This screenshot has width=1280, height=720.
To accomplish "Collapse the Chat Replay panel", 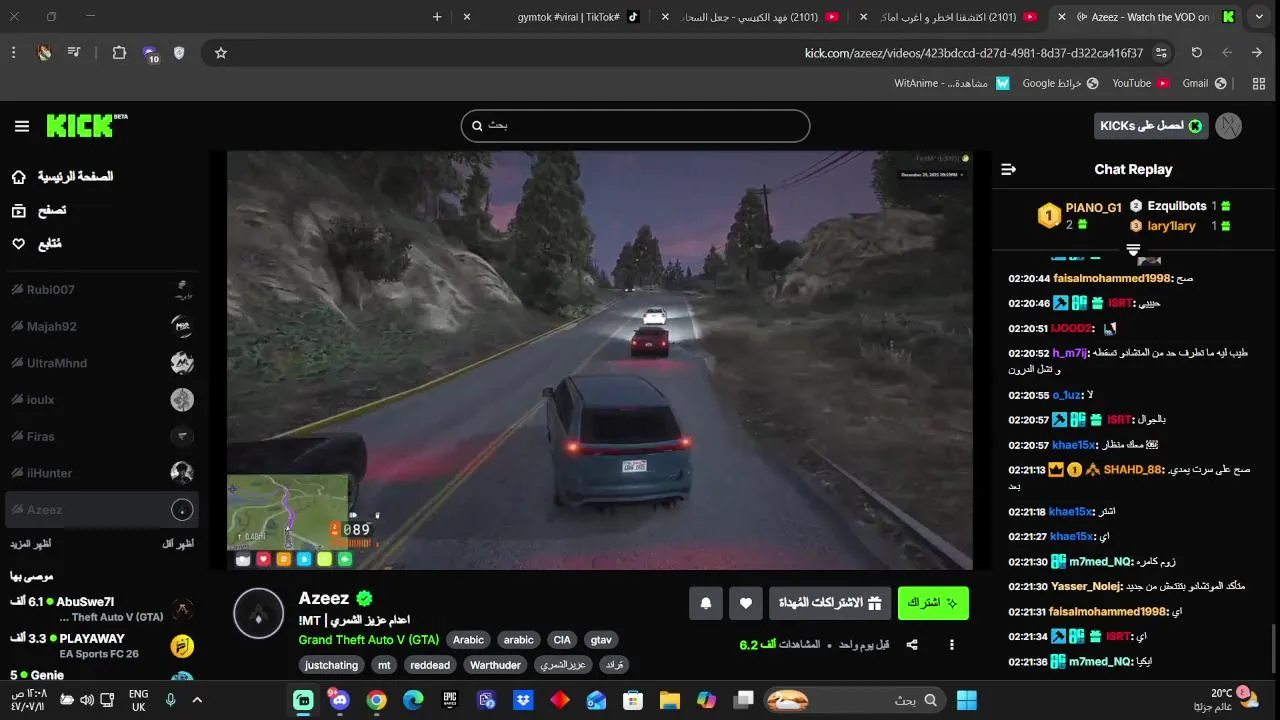I will pyautogui.click(x=1008, y=170).
